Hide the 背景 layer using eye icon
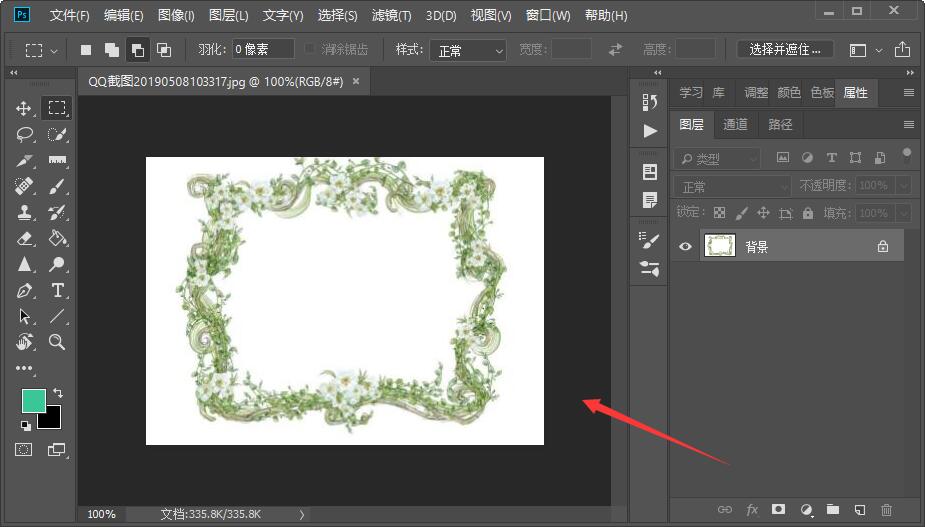925x527 pixels. [x=685, y=246]
